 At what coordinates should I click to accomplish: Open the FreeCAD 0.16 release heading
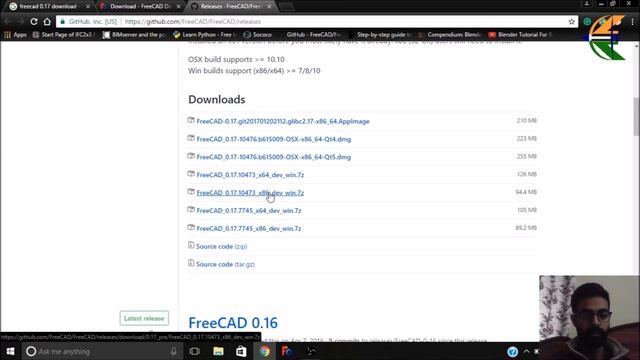coord(233,323)
